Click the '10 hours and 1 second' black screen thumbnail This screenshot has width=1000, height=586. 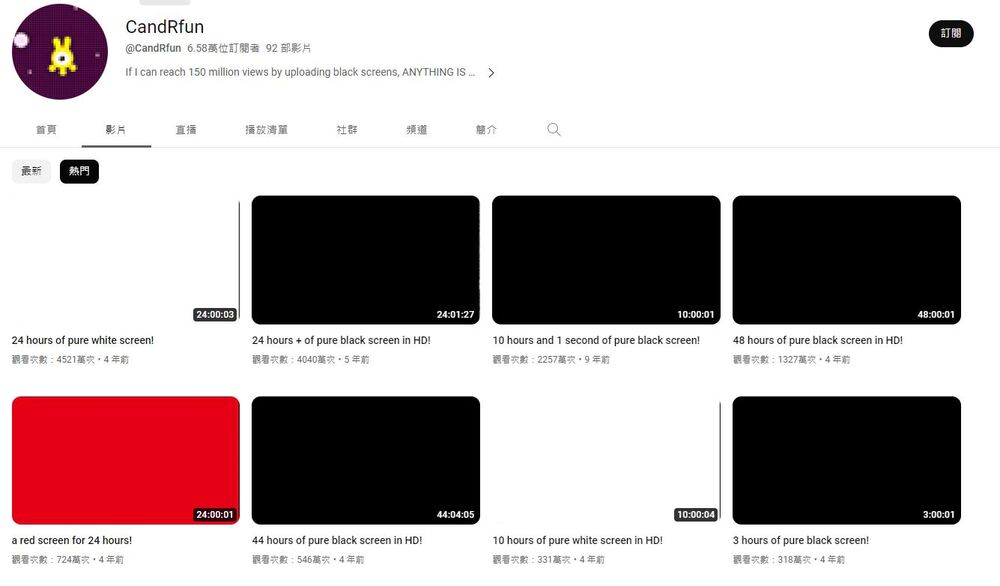click(606, 259)
